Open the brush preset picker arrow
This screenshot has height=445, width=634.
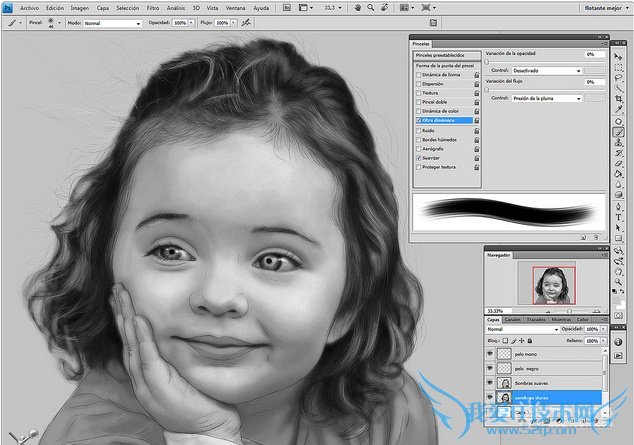59,23
